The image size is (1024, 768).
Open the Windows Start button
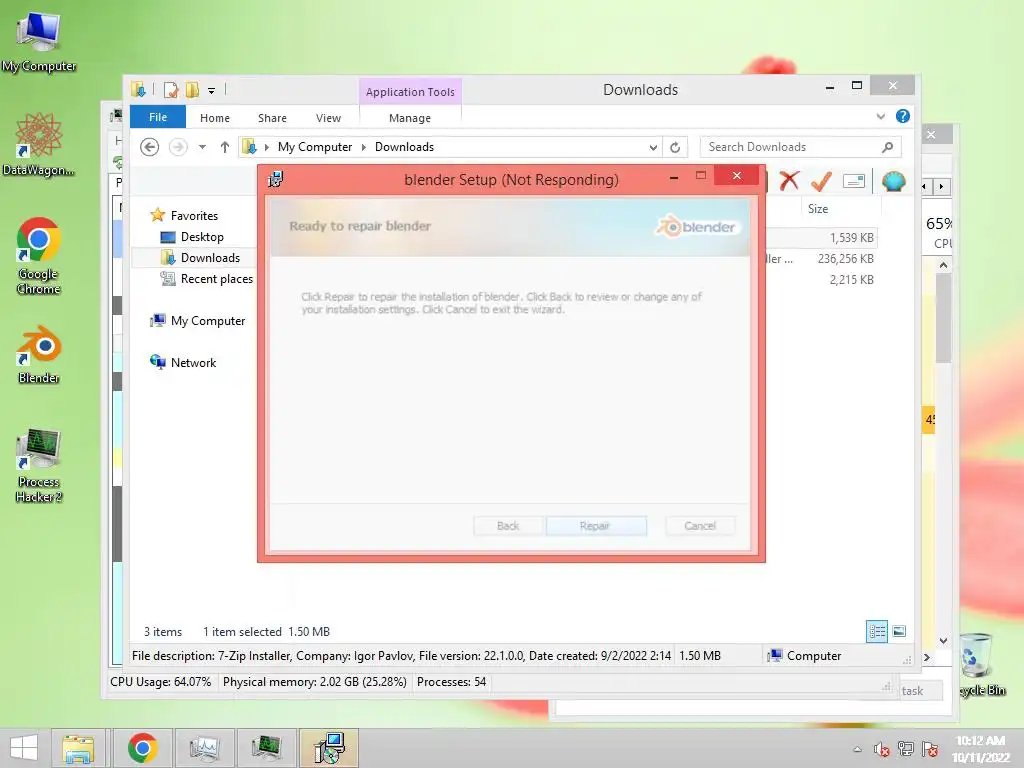coord(24,748)
